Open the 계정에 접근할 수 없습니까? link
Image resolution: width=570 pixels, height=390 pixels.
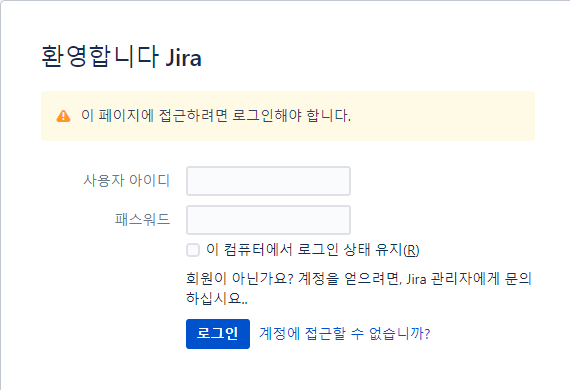(x=345, y=333)
